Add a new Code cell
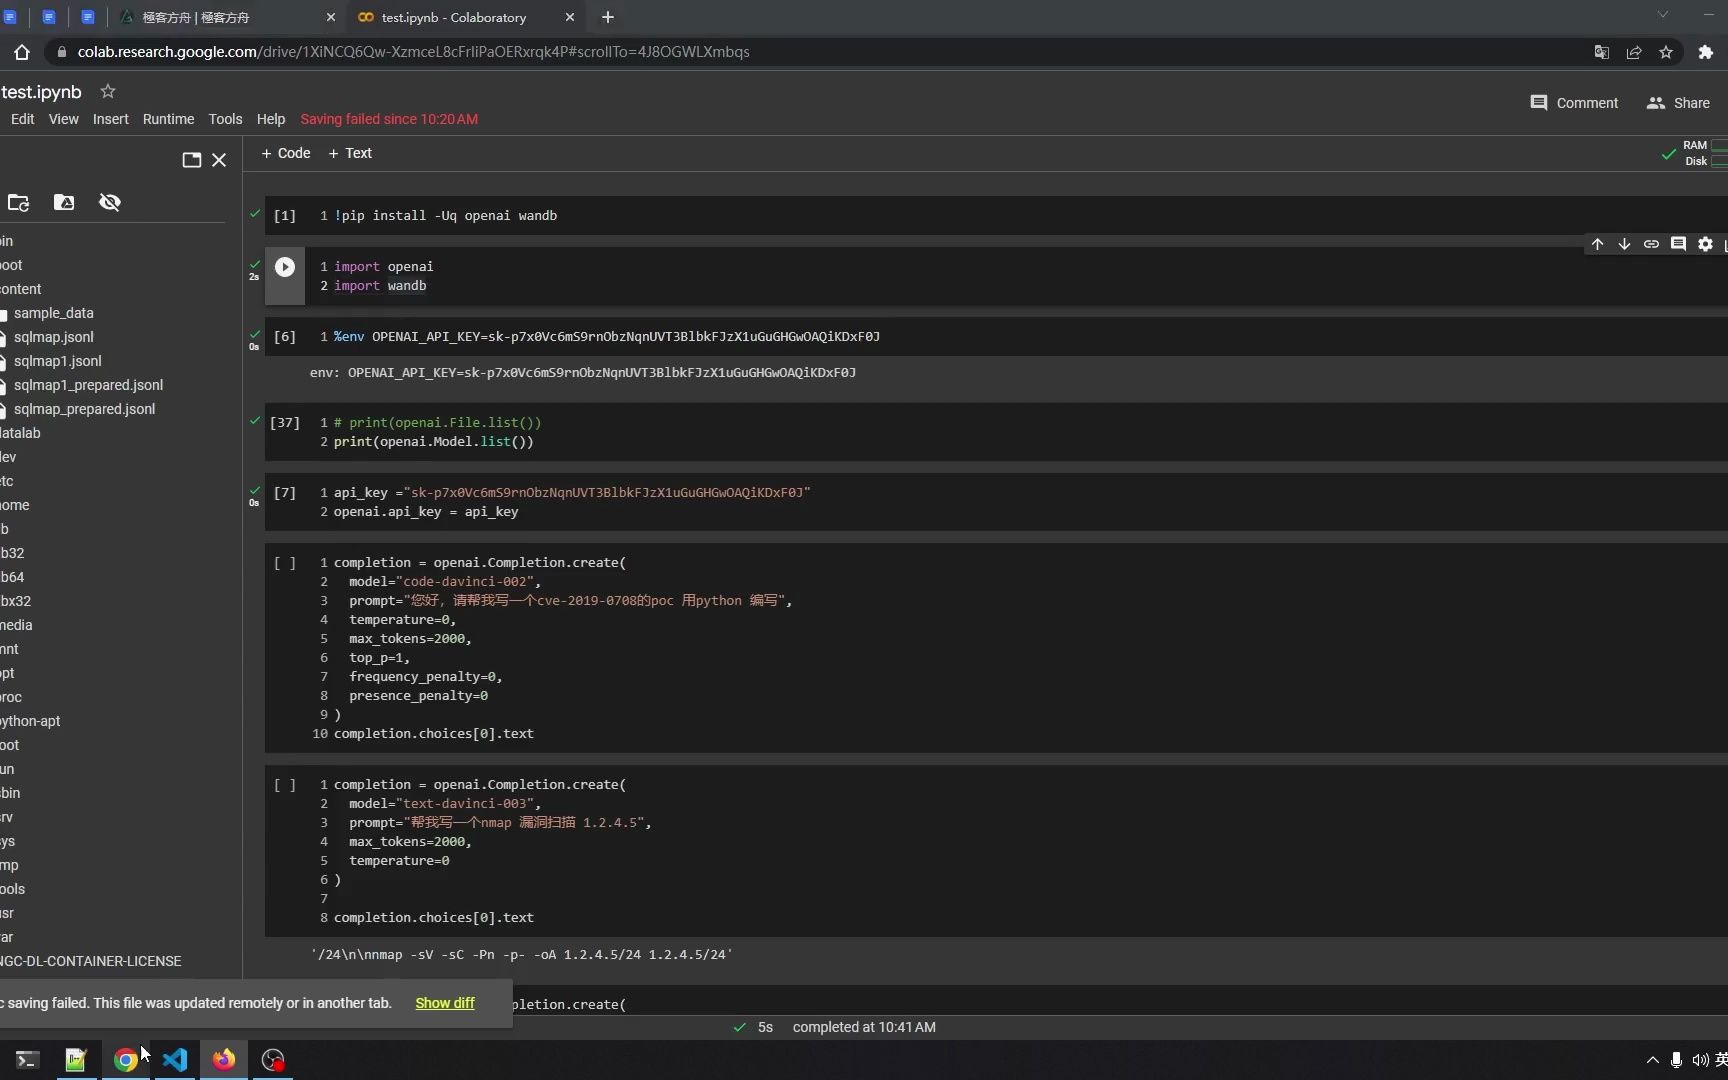1728x1080 pixels. pos(286,153)
